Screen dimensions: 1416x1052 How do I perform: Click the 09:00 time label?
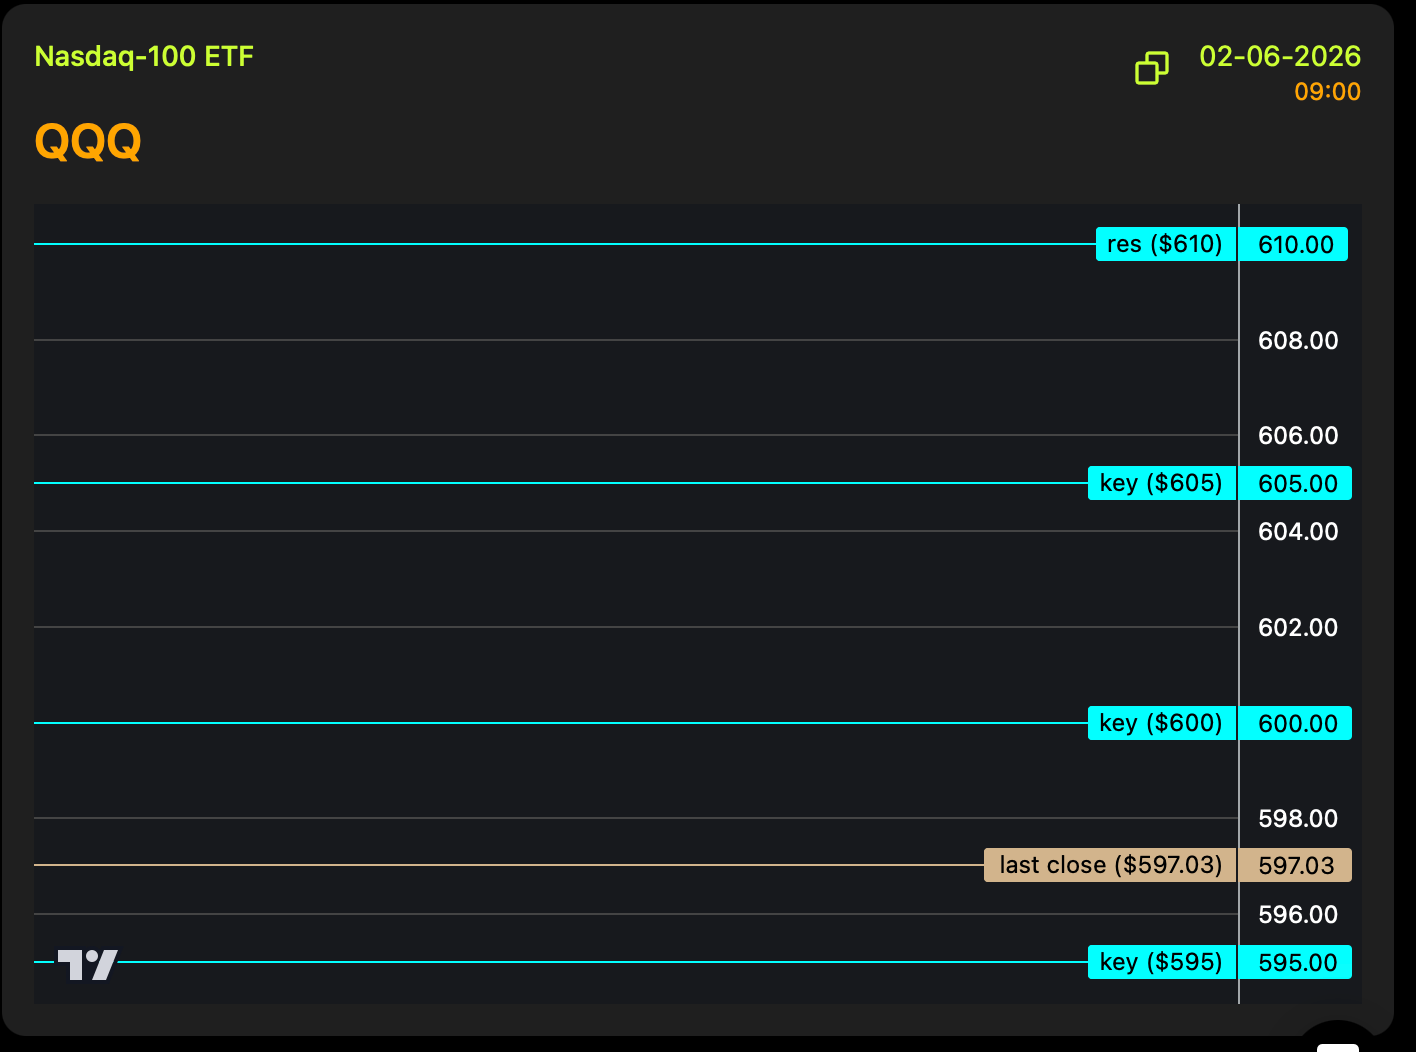1327,92
